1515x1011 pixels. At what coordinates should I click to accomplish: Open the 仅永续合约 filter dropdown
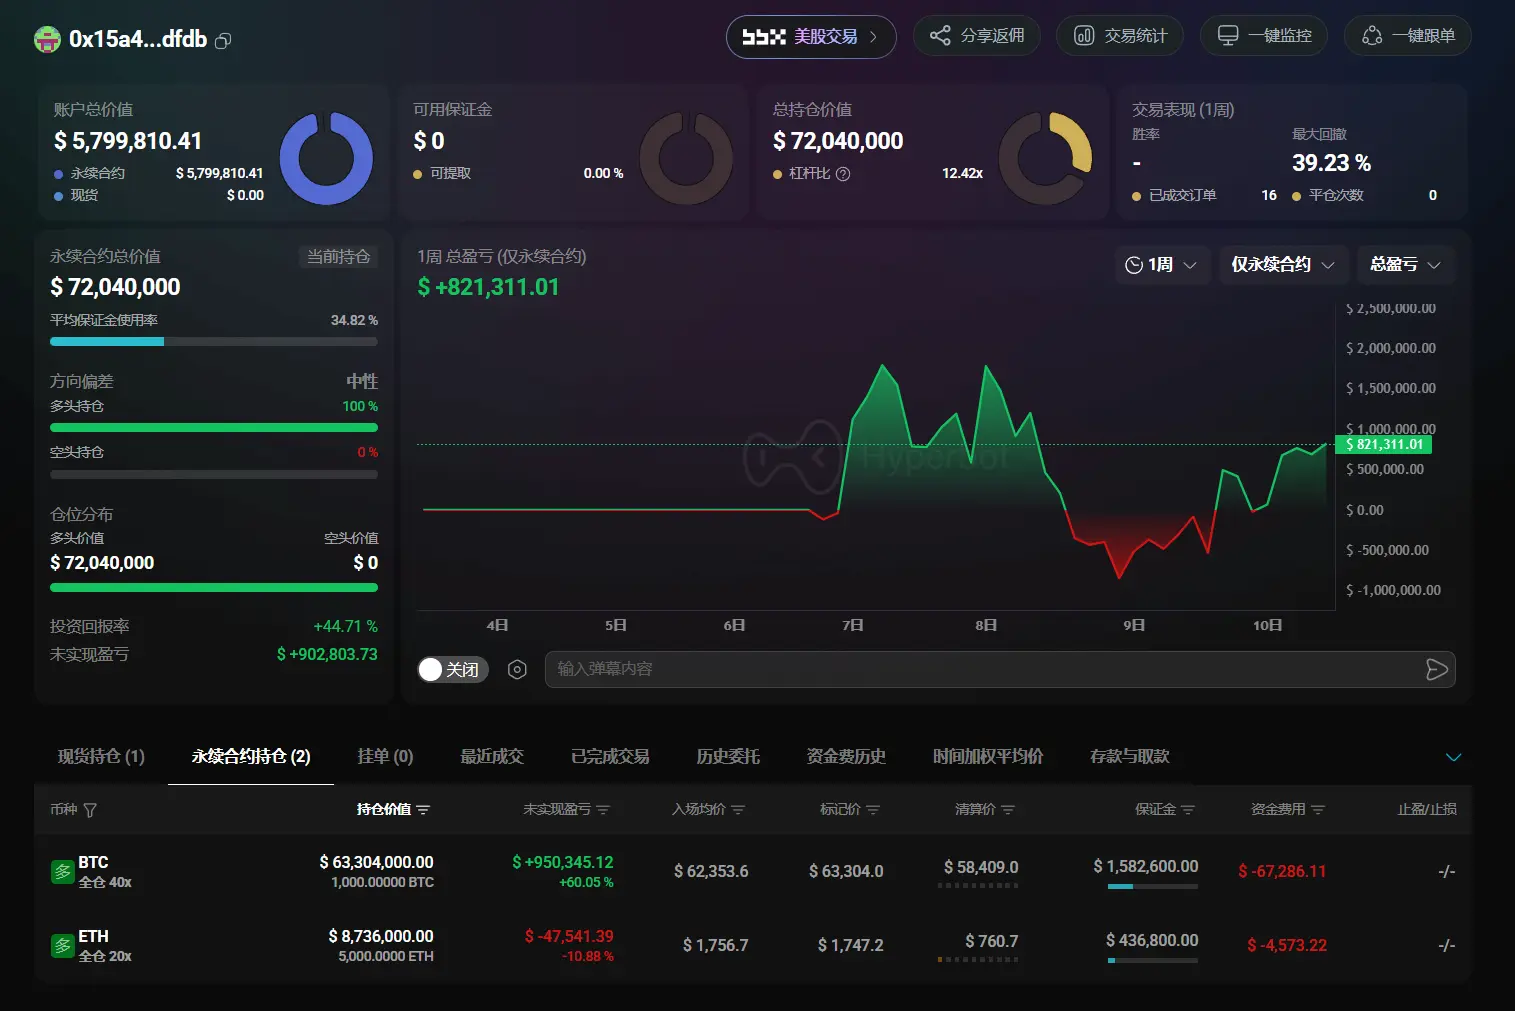1283,265
